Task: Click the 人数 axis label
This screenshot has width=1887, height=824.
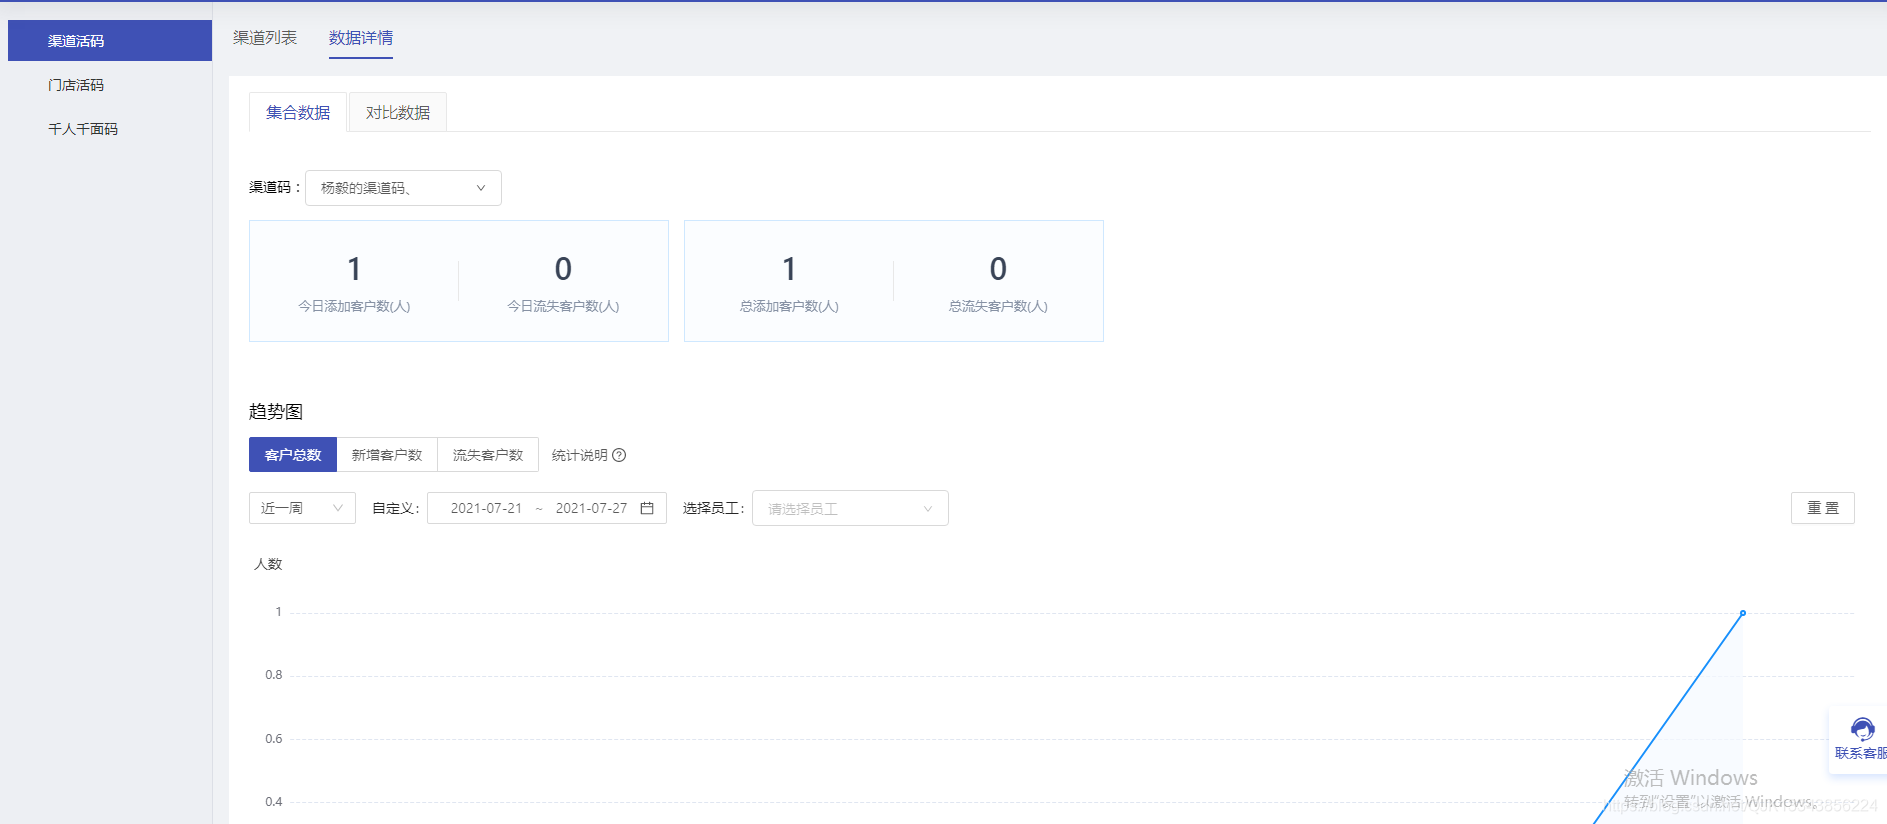Action: tap(268, 564)
